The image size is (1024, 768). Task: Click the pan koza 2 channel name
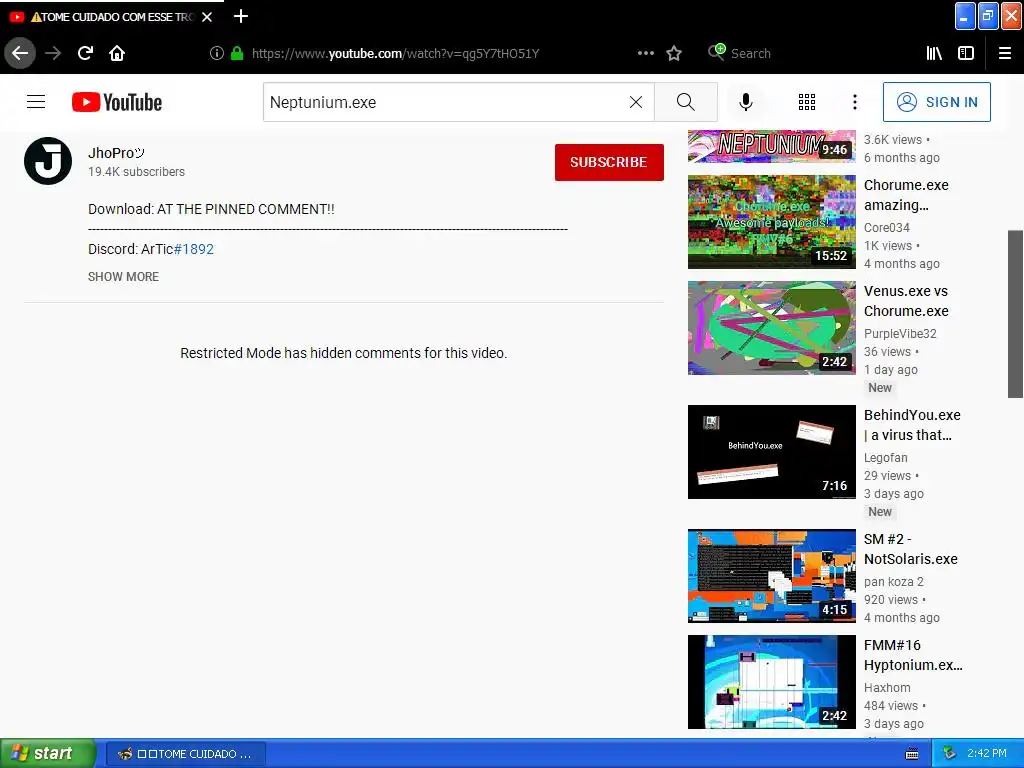tap(893, 581)
